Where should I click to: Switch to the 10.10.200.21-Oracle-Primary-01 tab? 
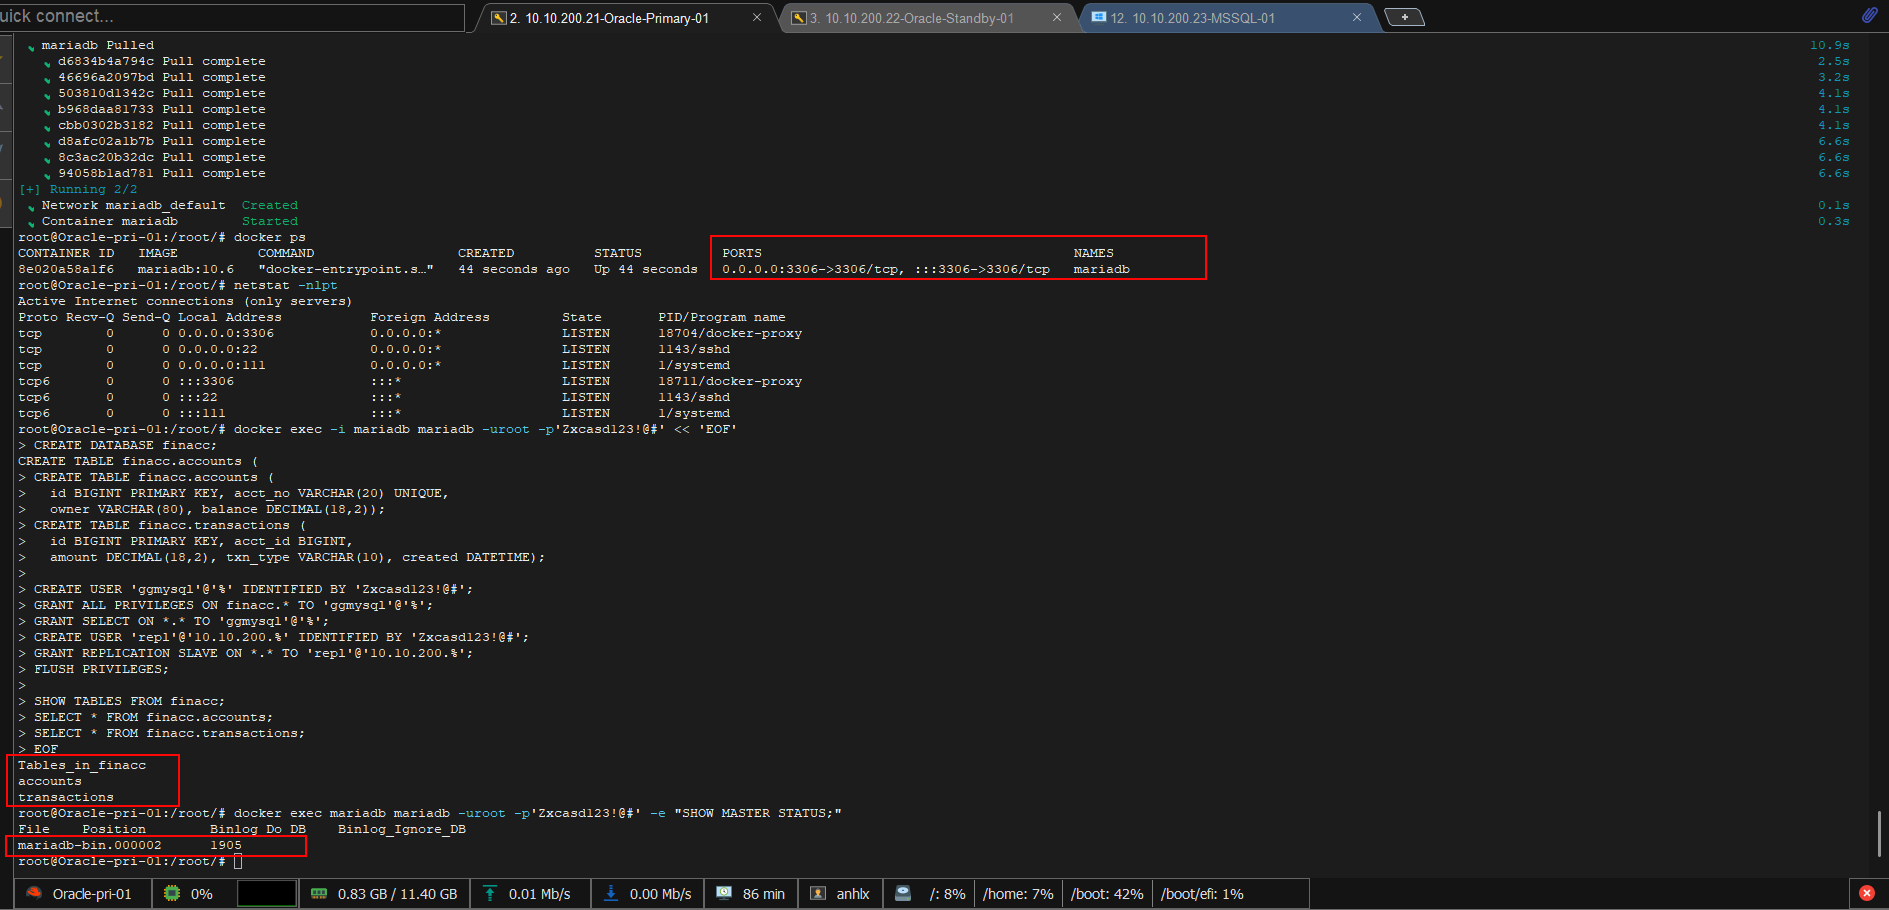tap(609, 18)
